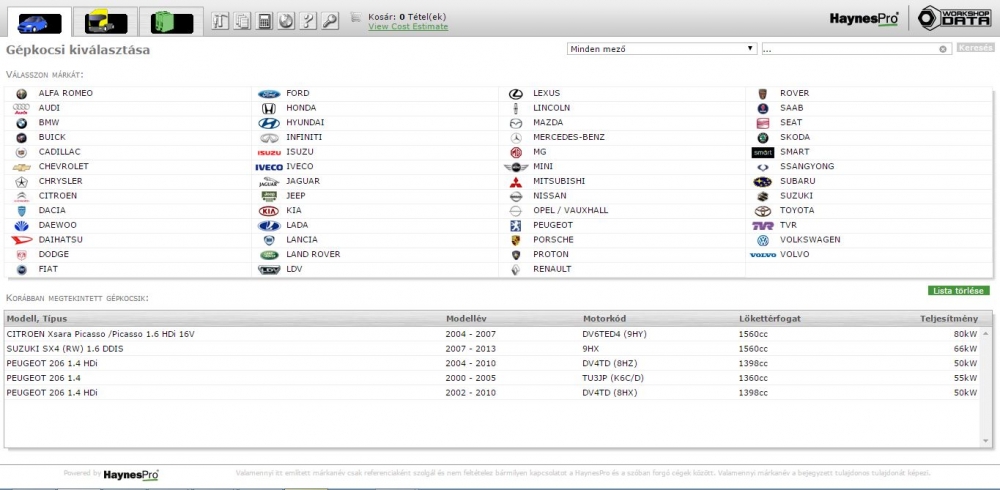Switch to the yellow truck vehicles tab

(x=105, y=22)
